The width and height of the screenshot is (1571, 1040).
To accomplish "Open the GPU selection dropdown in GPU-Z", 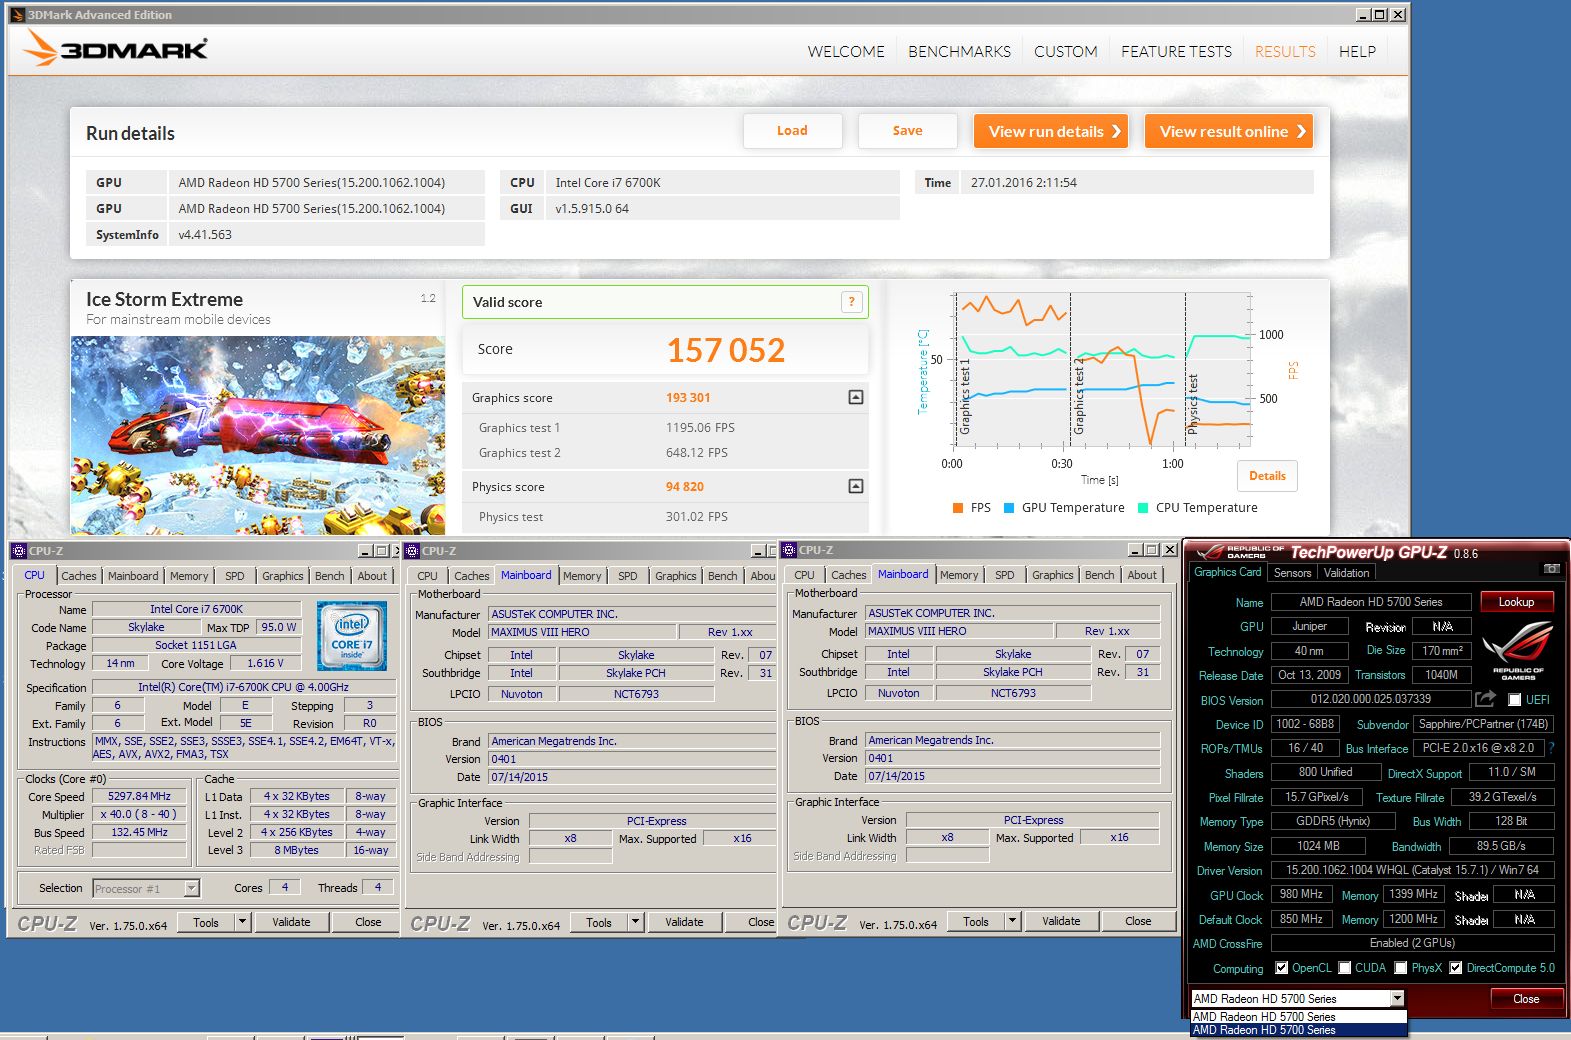I will click(x=1397, y=998).
